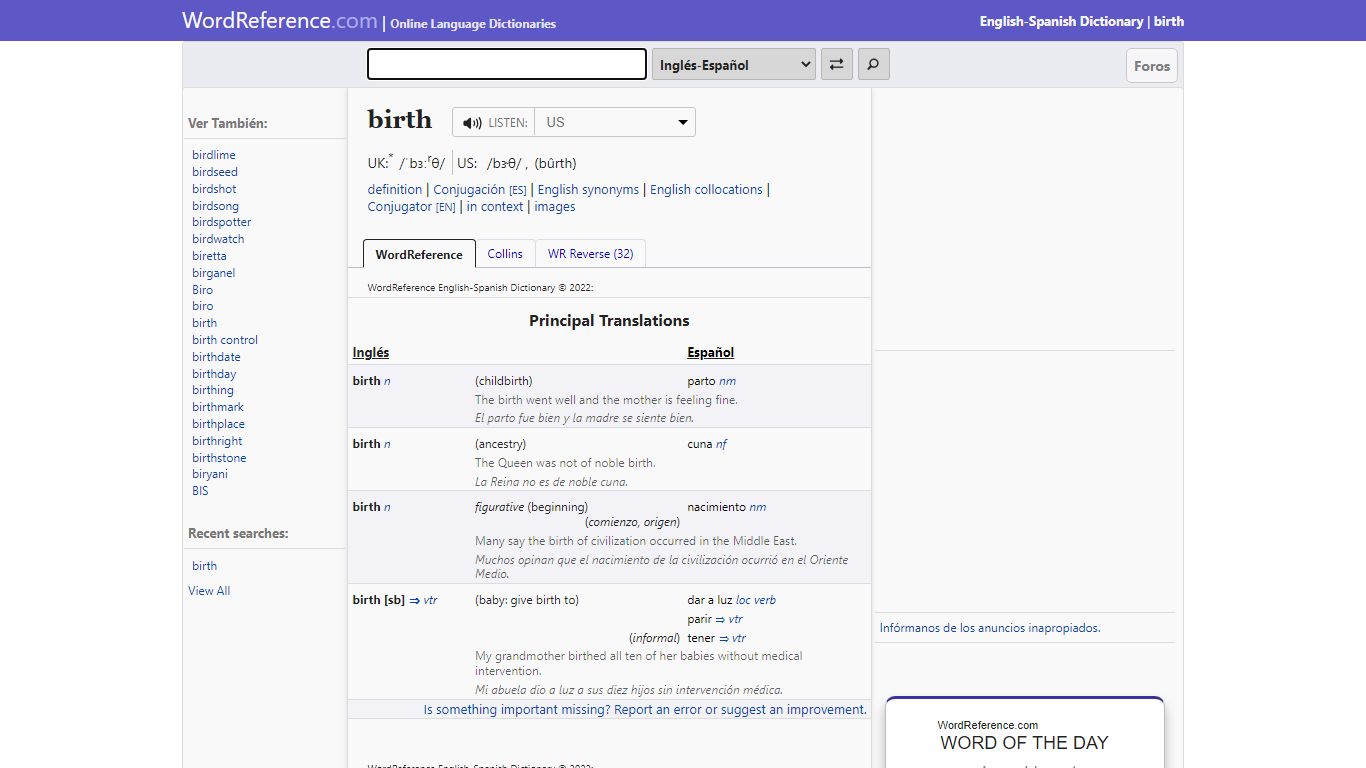Open birthstone in the sidebar list

click(x=219, y=458)
